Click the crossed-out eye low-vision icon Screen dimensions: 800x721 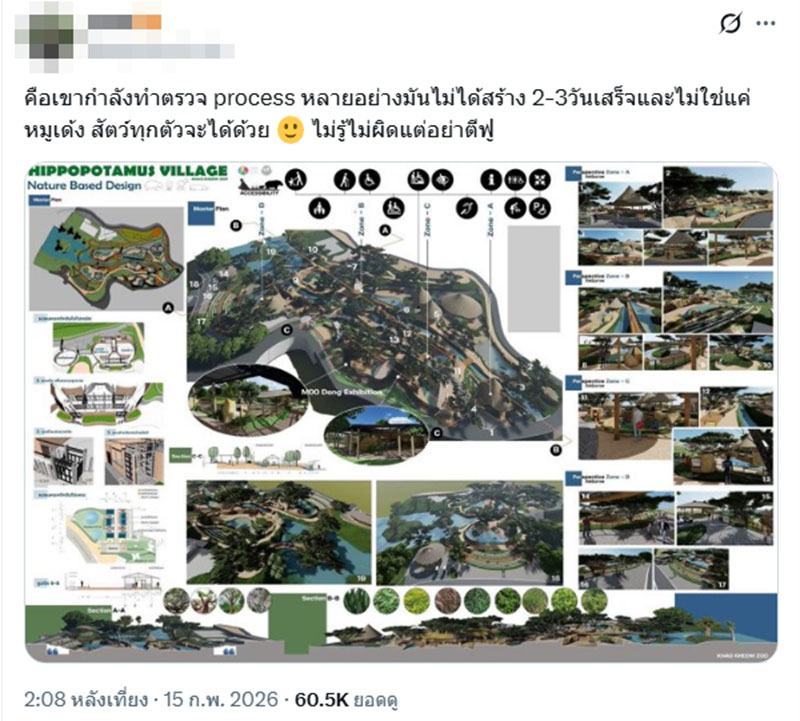click(442, 180)
